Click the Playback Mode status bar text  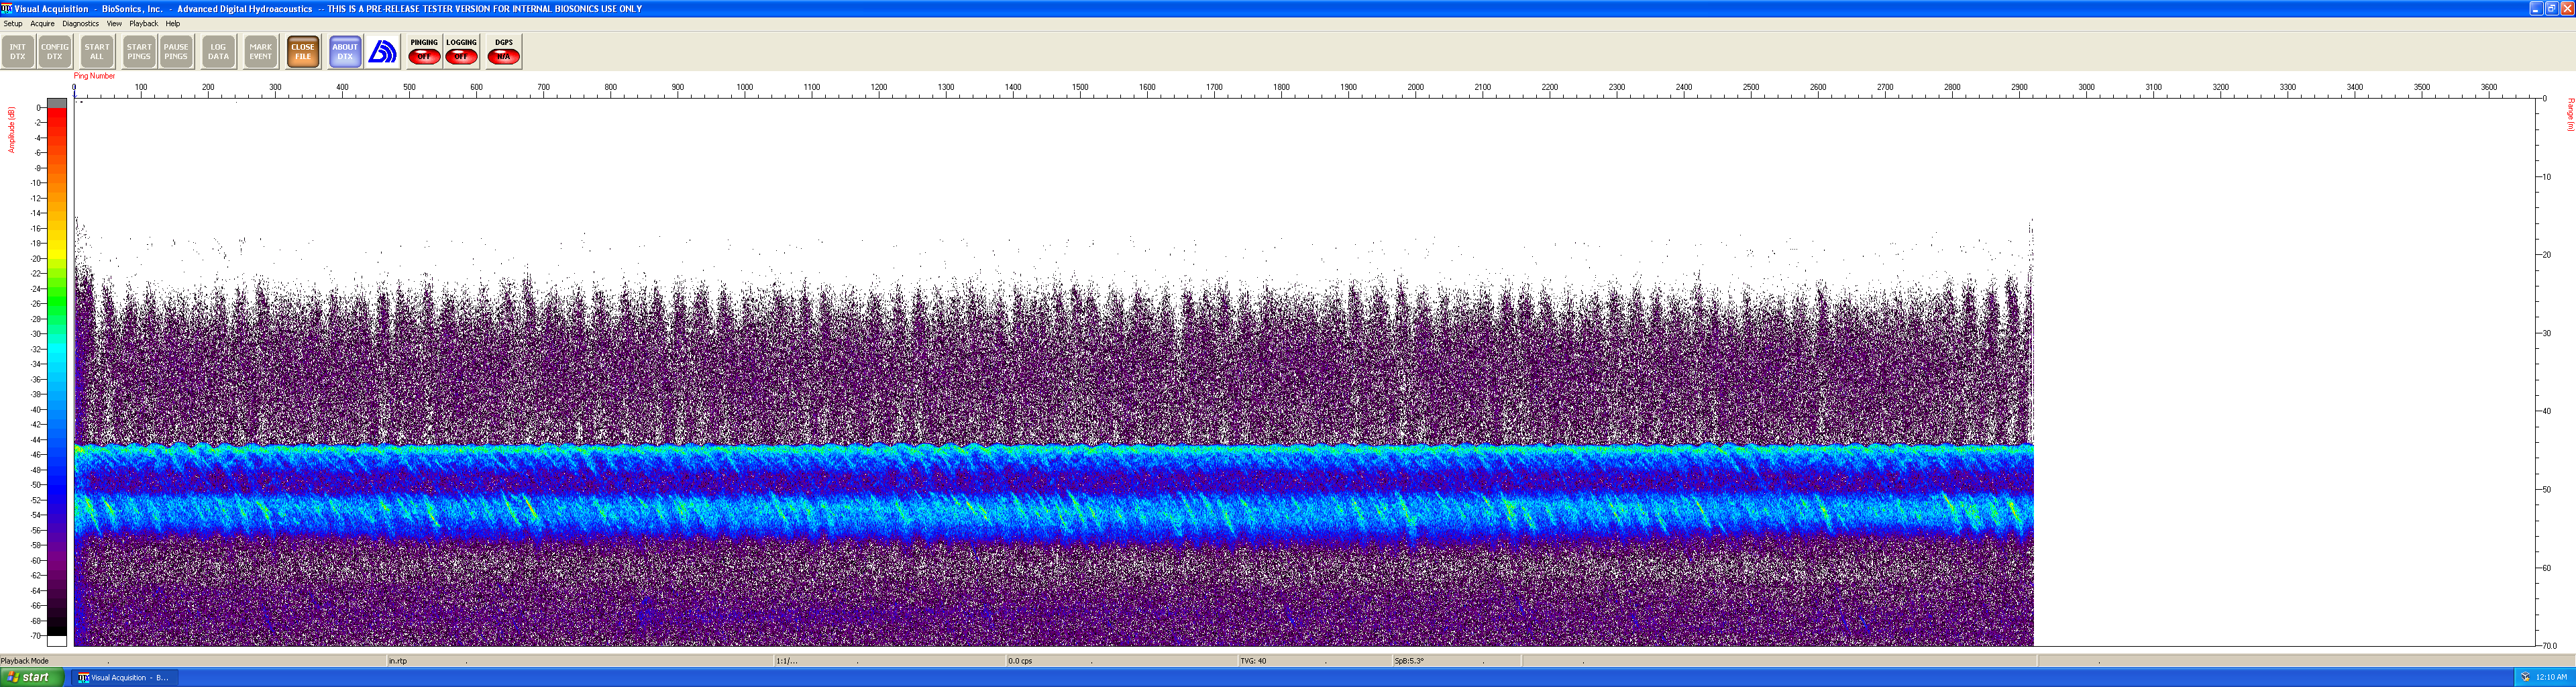pyautogui.click(x=25, y=661)
